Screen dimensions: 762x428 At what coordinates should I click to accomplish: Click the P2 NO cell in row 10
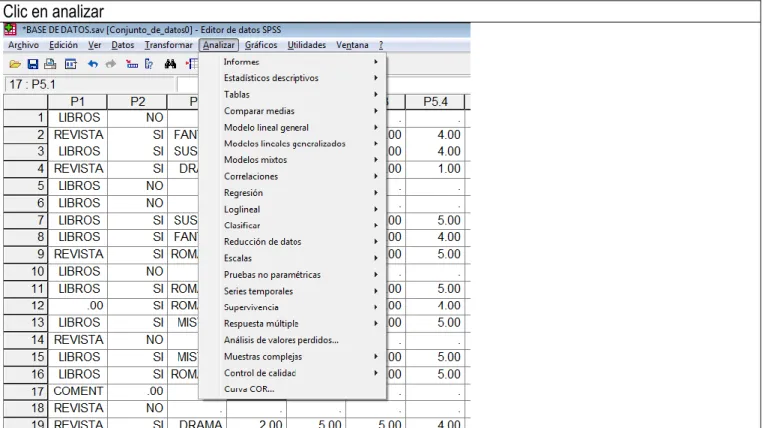(x=137, y=271)
